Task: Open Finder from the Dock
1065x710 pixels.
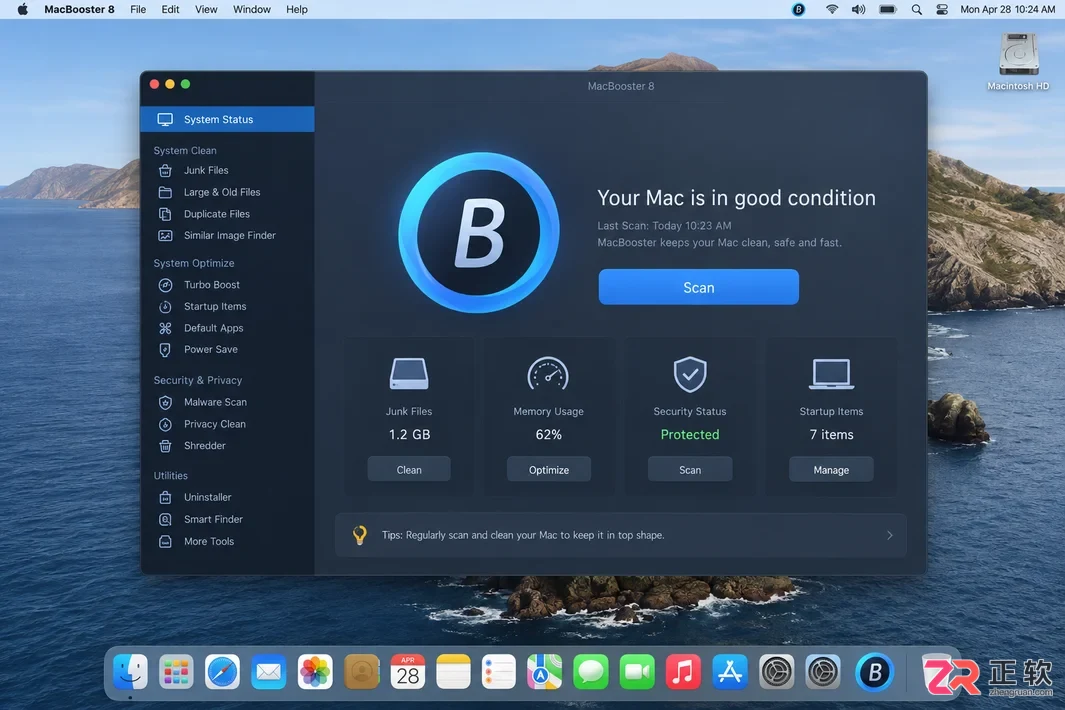Action: point(130,673)
